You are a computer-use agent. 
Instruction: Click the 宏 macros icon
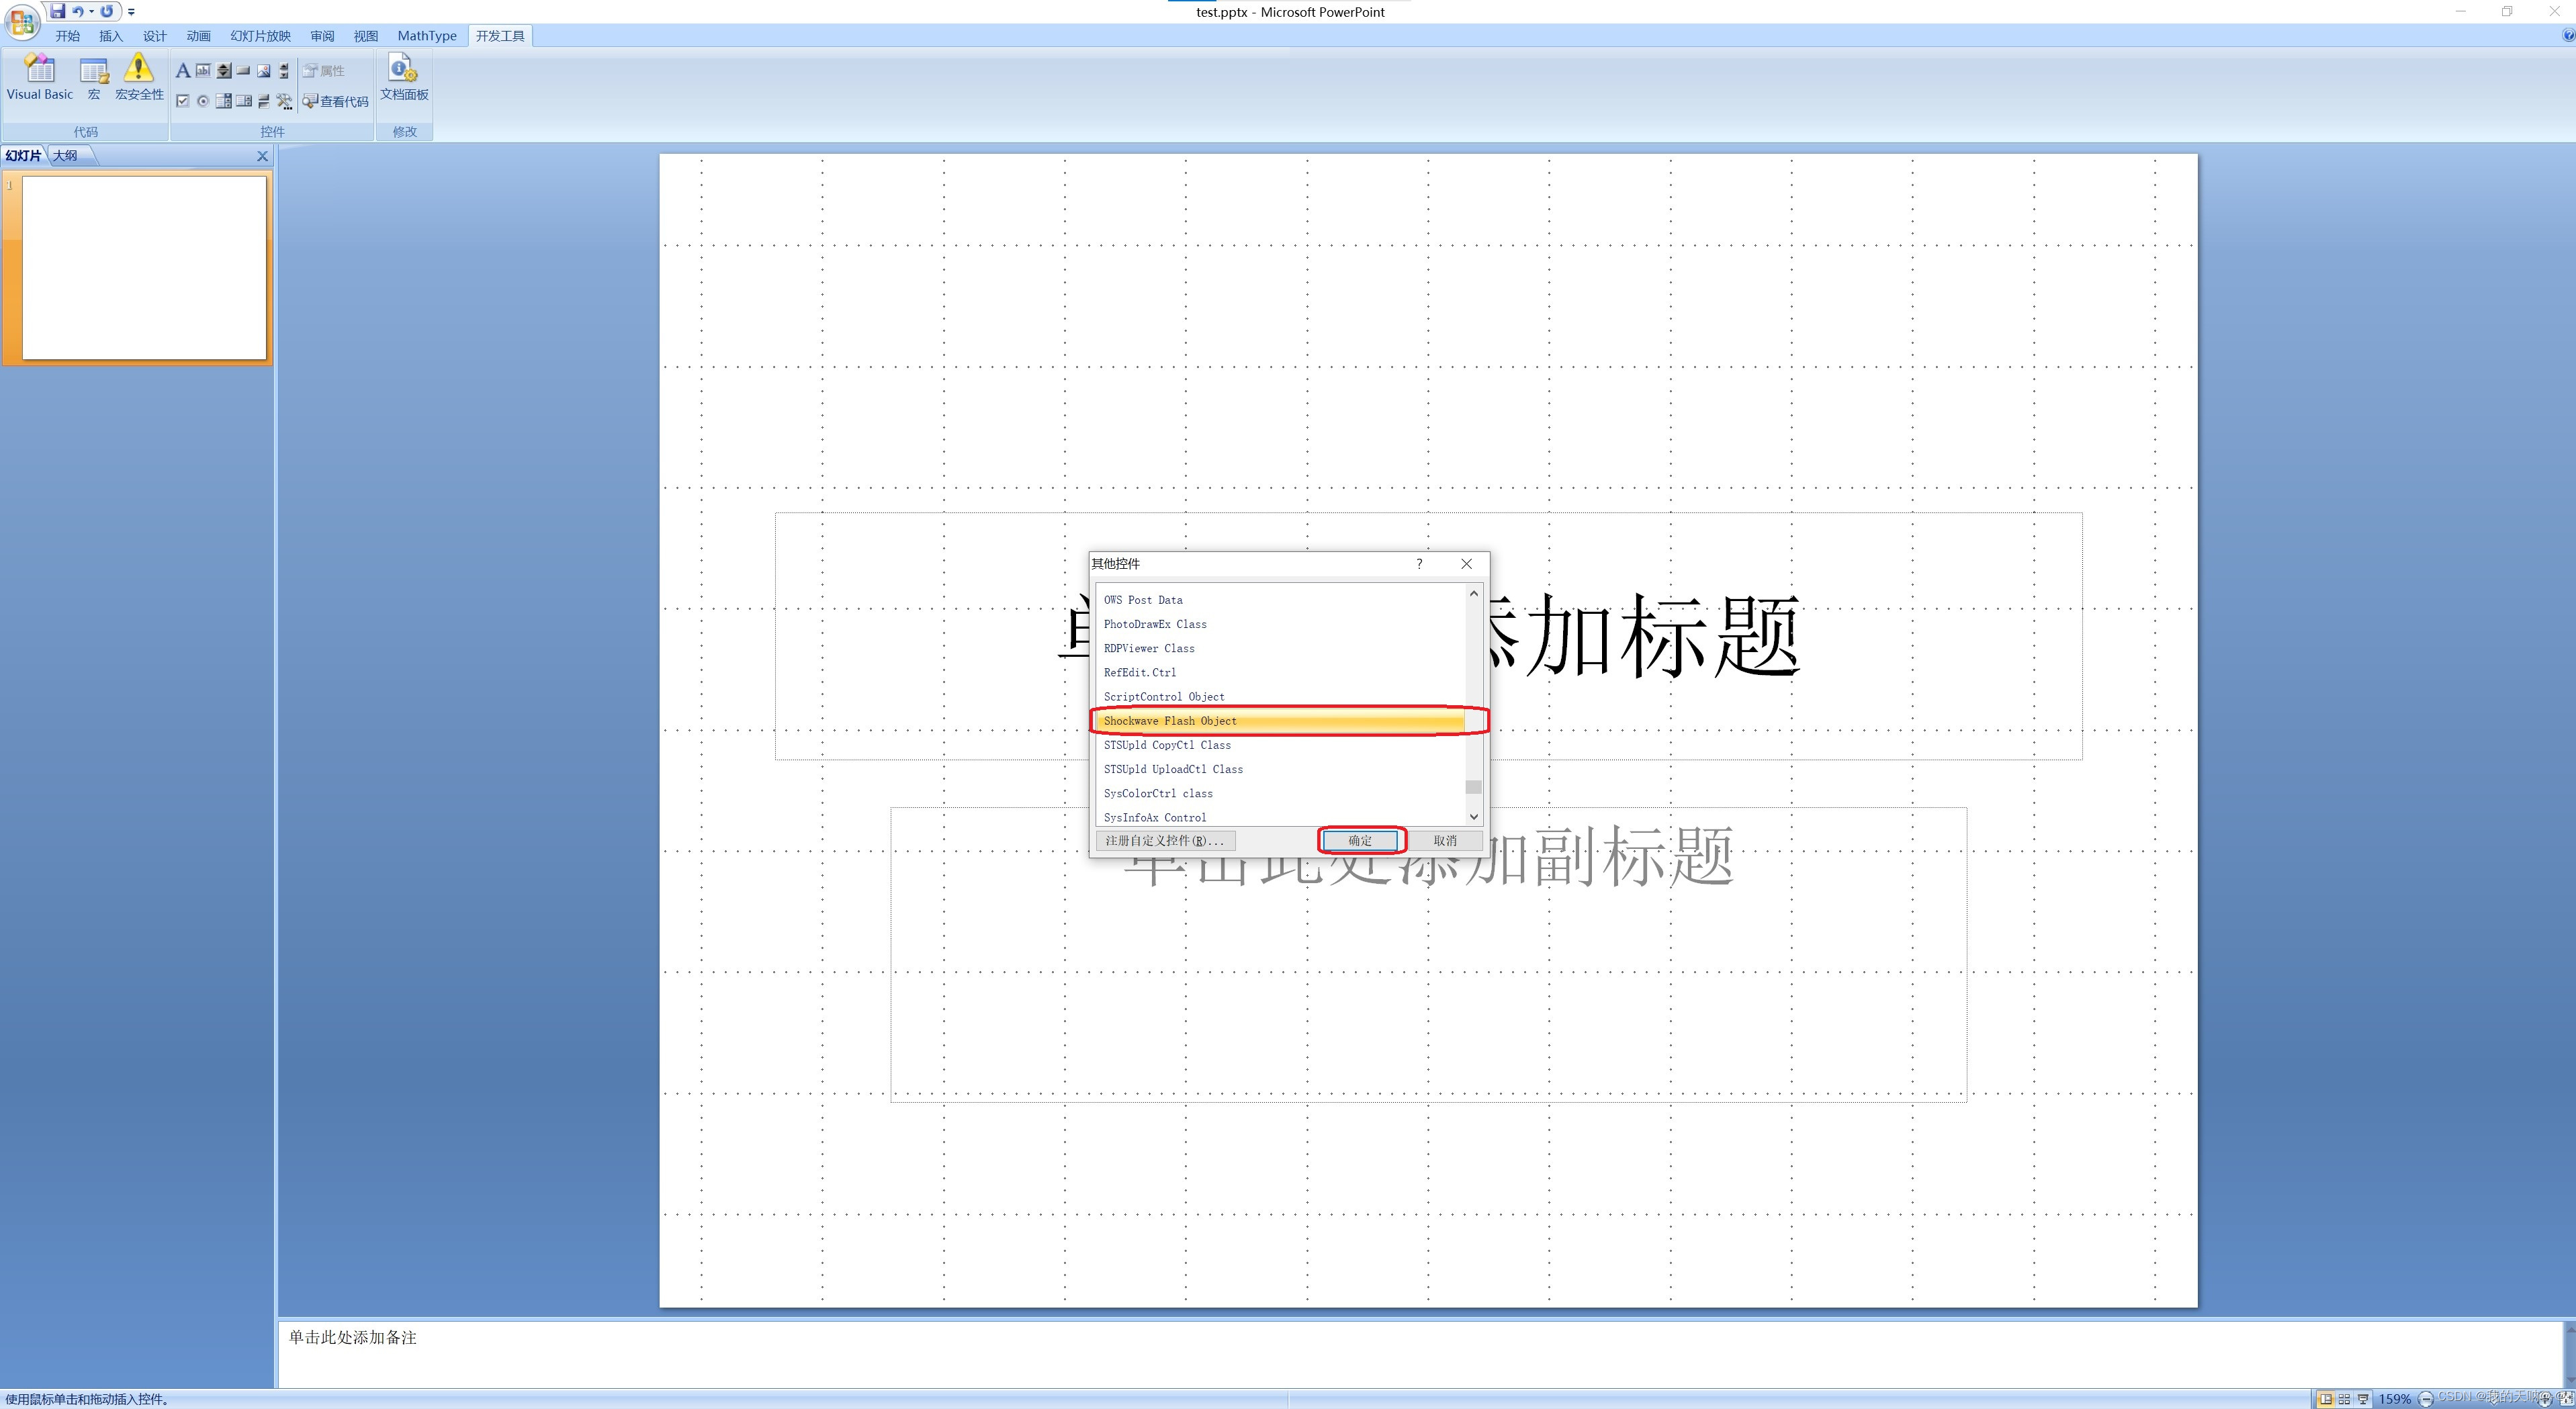click(x=94, y=77)
